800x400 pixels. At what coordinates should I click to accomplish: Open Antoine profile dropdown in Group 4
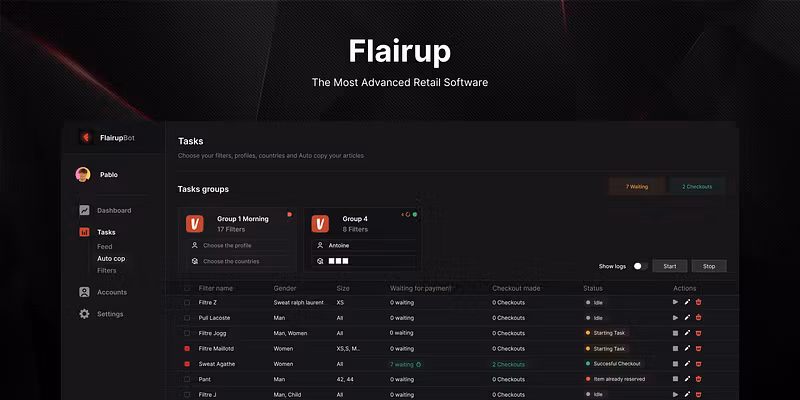(363, 245)
